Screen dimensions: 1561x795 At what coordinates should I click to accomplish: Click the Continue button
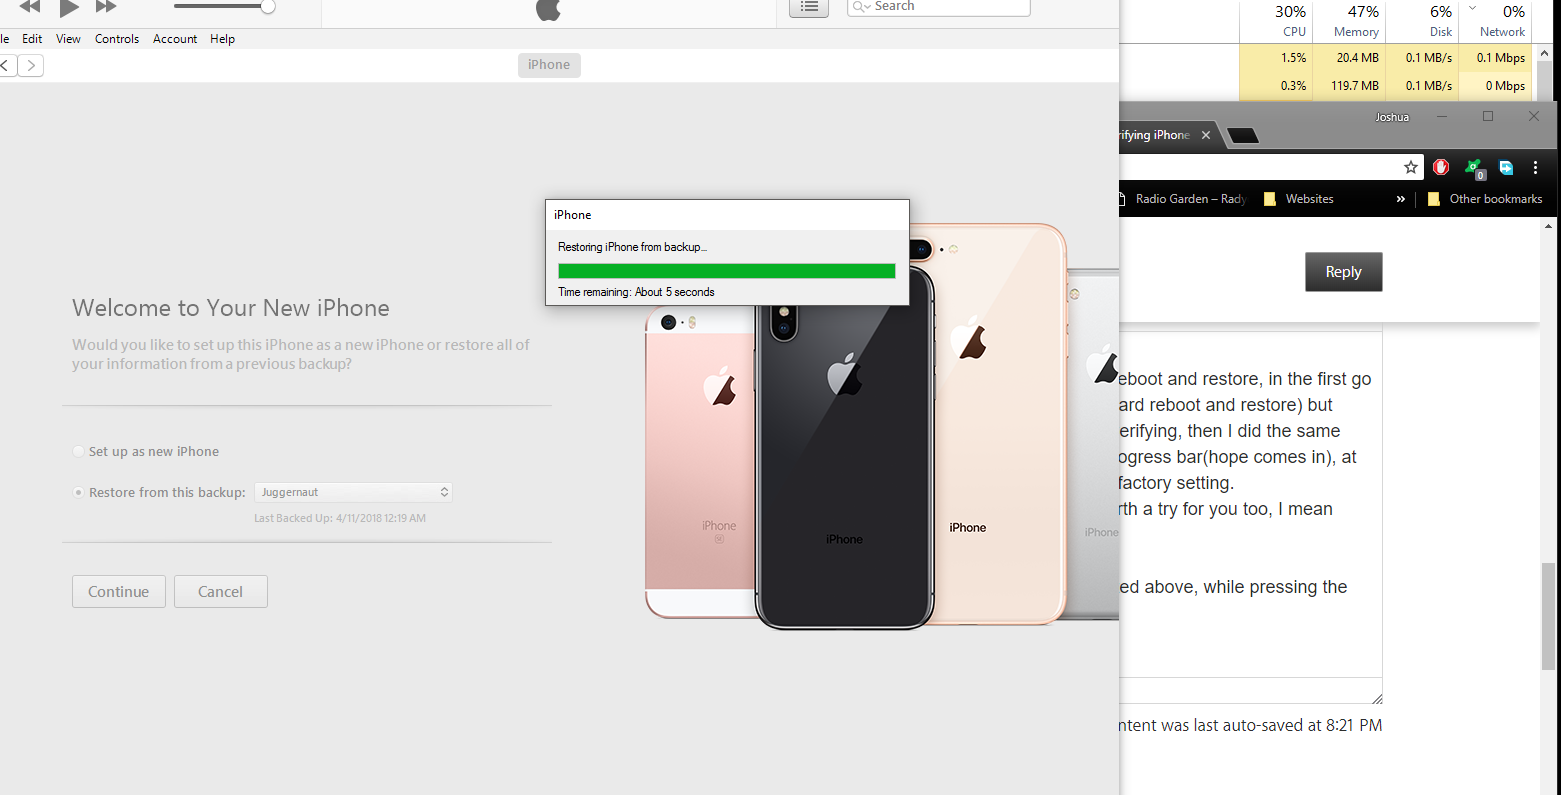pos(119,592)
